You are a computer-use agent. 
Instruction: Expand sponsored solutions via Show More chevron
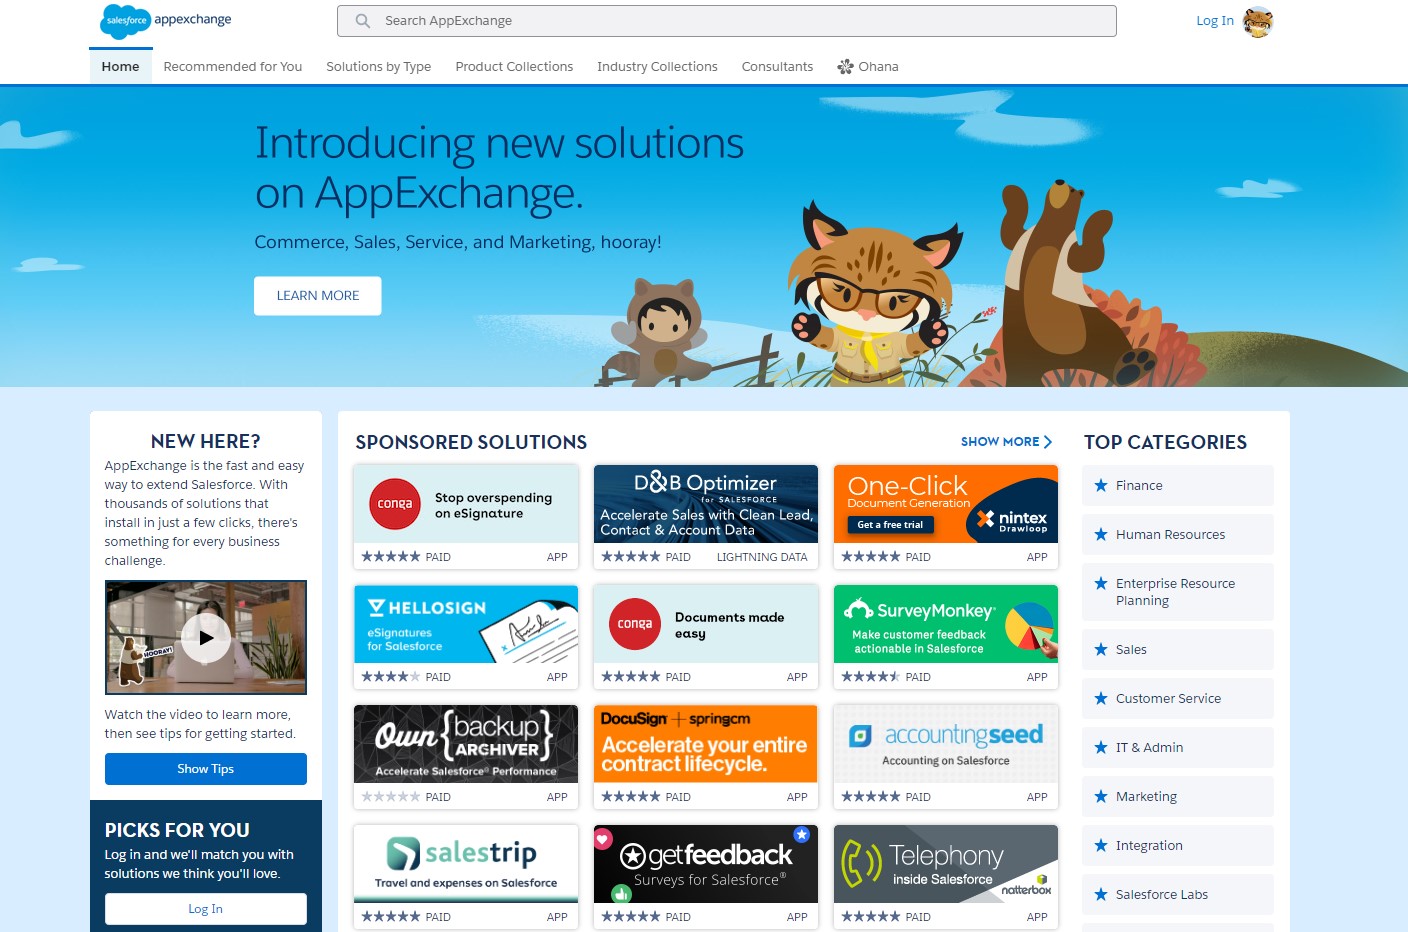[x=1047, y=441]
